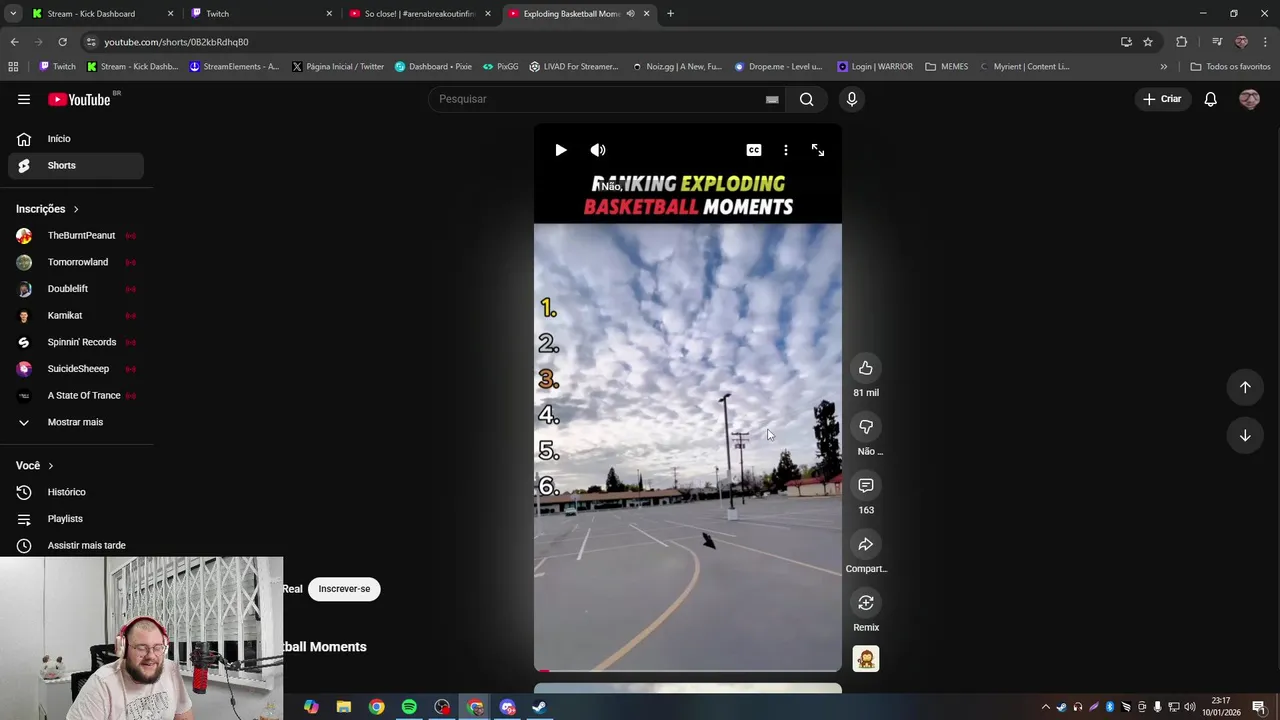Bookmark this page with the star
Screen dimensions: 1280x720
click(x=1148, y=42)
